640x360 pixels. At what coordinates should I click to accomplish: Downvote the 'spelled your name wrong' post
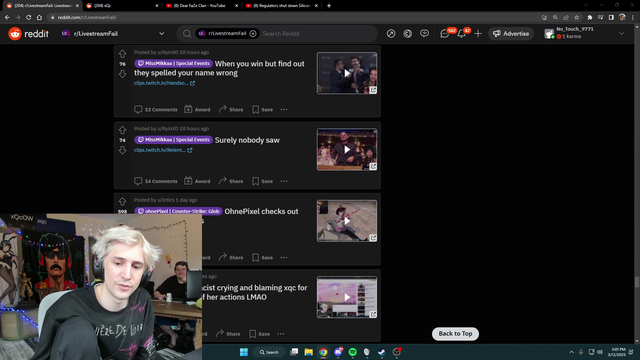(x=122, y=74)
